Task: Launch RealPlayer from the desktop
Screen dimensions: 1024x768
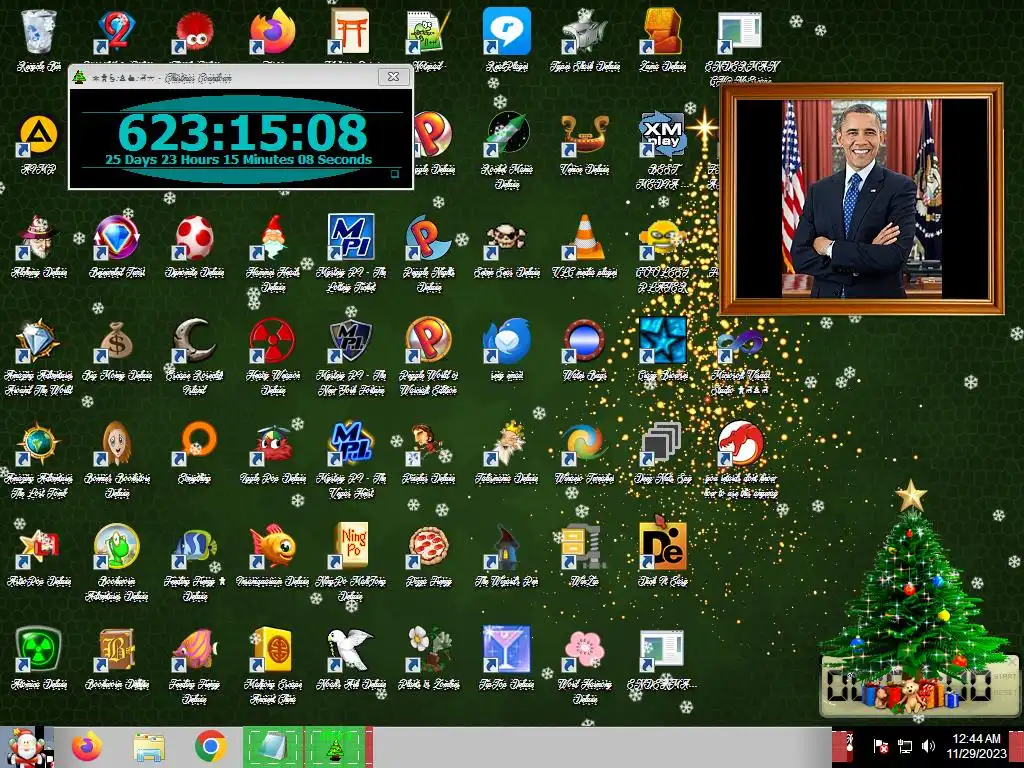Action: coord(506,31)
